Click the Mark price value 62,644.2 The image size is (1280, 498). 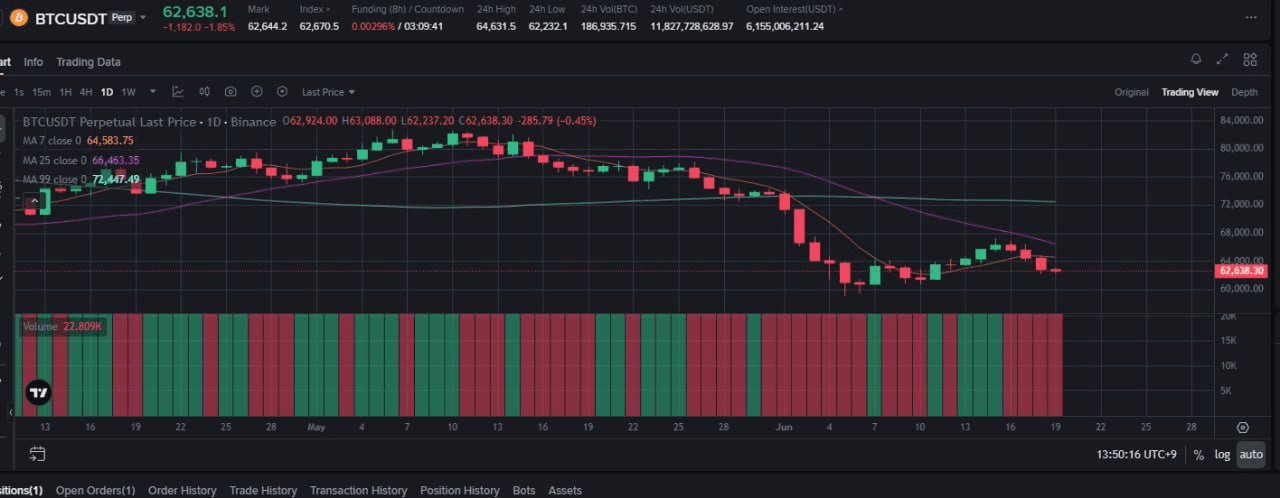coord(267,26)
